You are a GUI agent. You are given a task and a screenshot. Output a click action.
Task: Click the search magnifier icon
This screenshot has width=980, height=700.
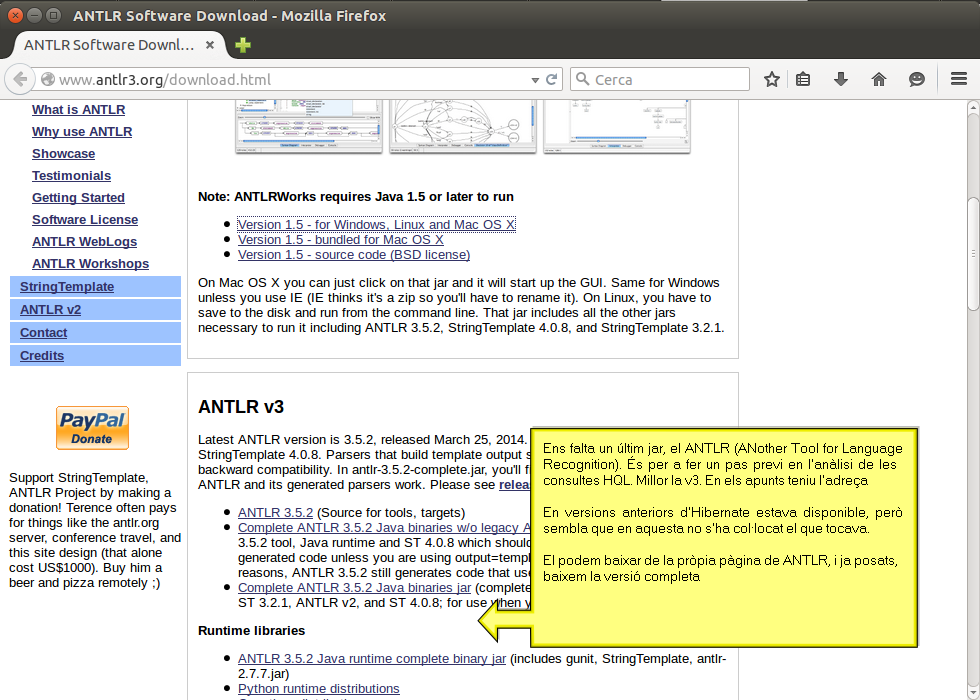pyautogui.click(x=582, y=79)
